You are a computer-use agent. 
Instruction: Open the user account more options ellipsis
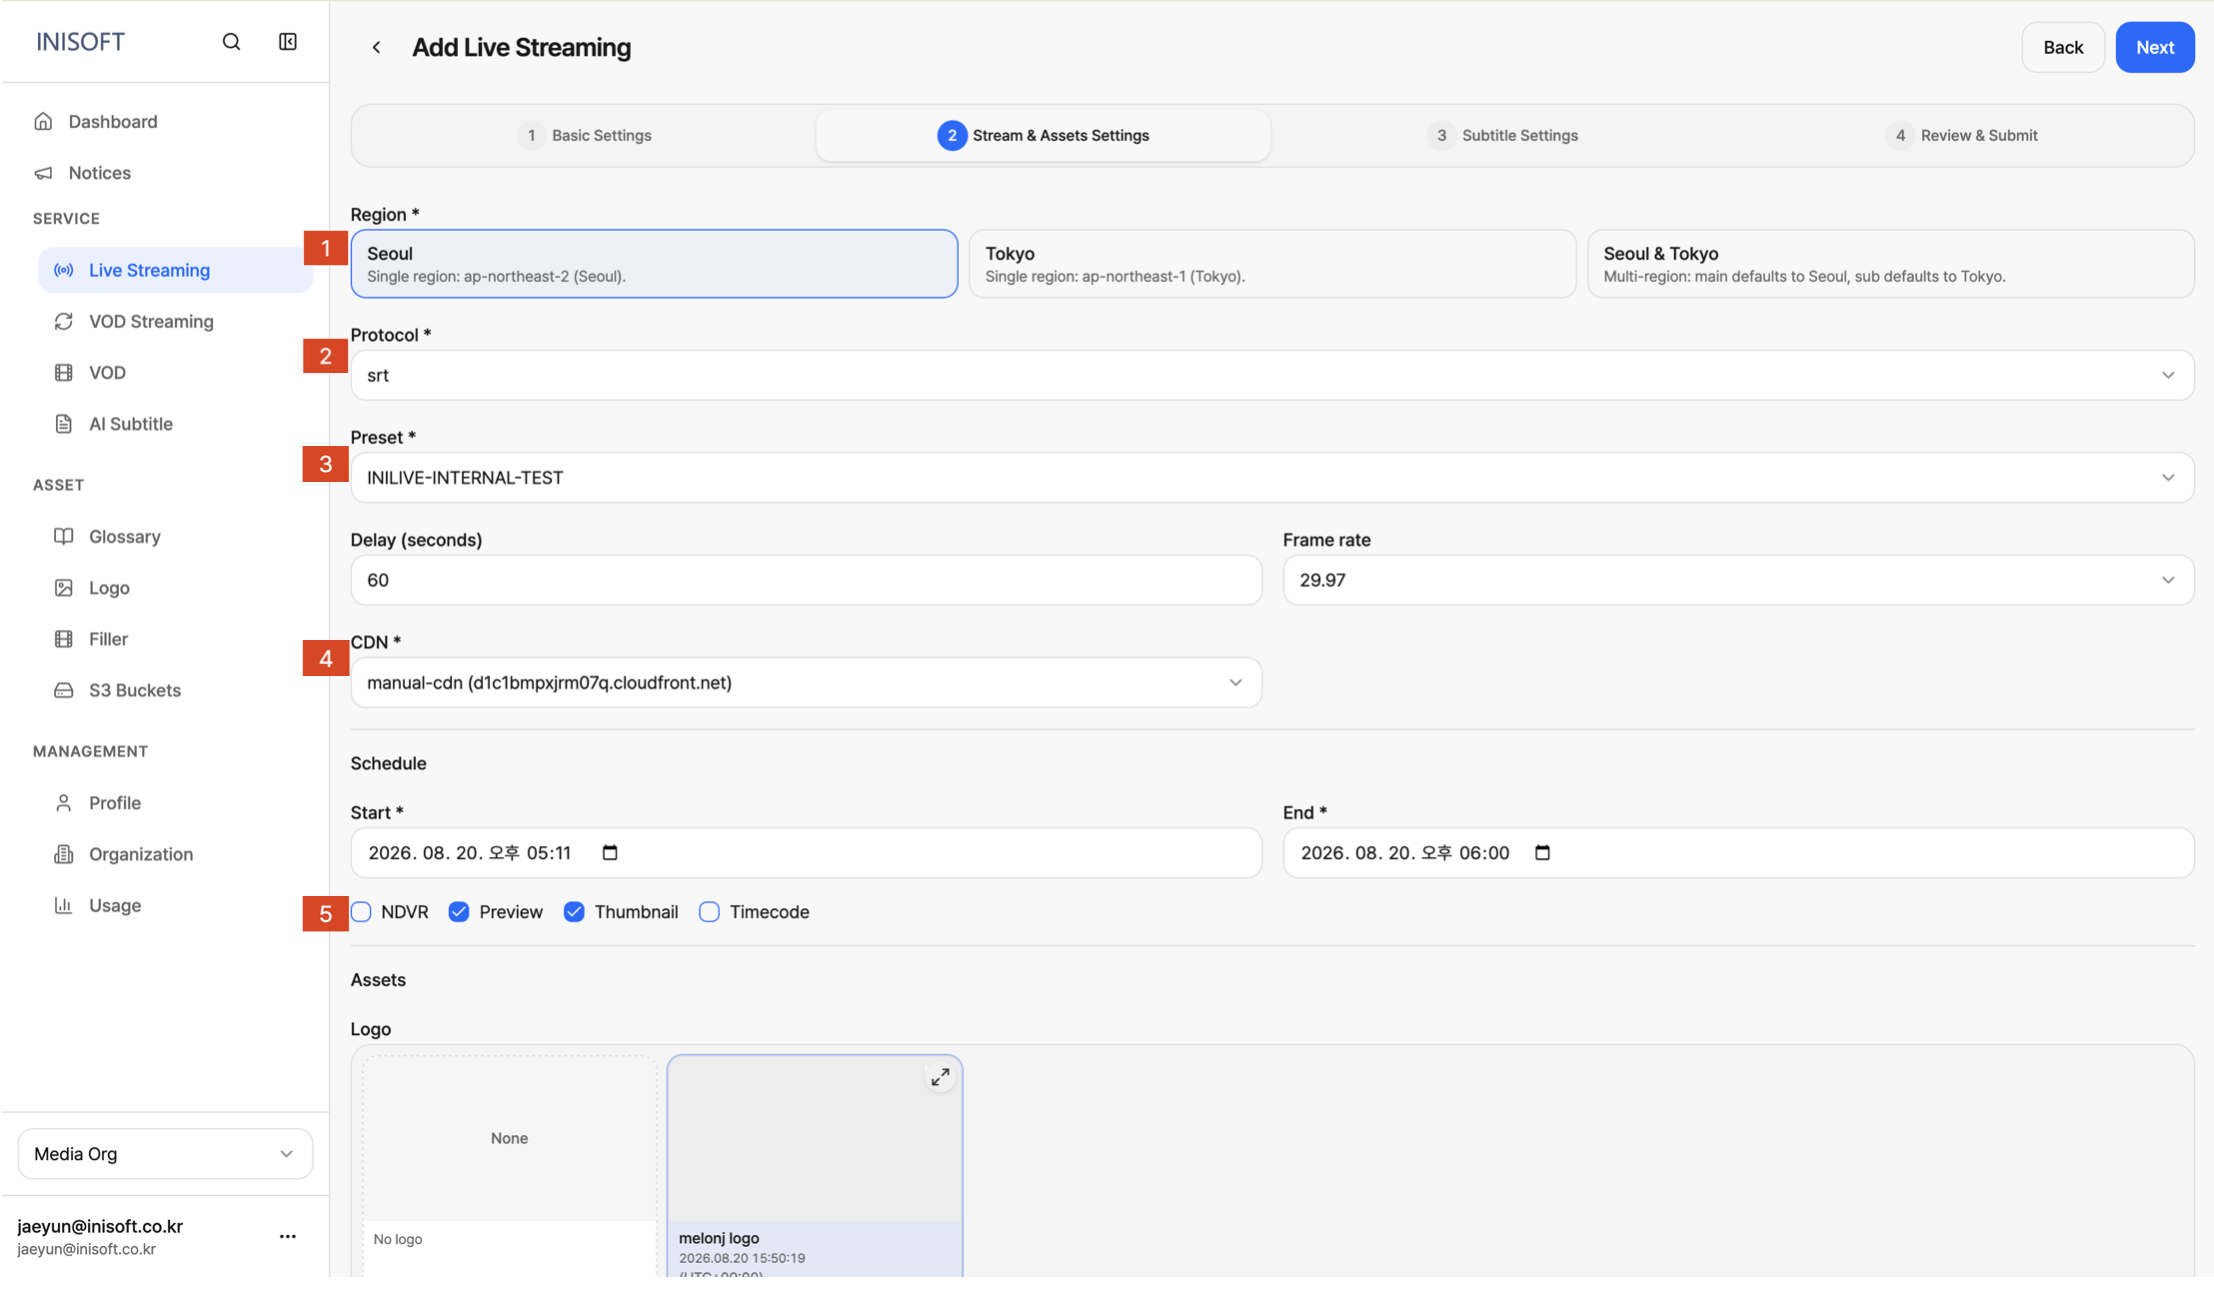[x=288, y=1237]
